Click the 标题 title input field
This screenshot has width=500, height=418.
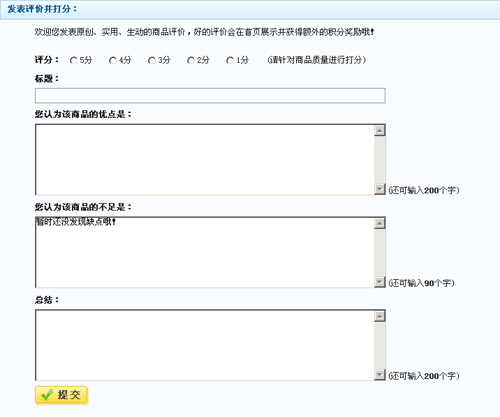pos(210,96)
